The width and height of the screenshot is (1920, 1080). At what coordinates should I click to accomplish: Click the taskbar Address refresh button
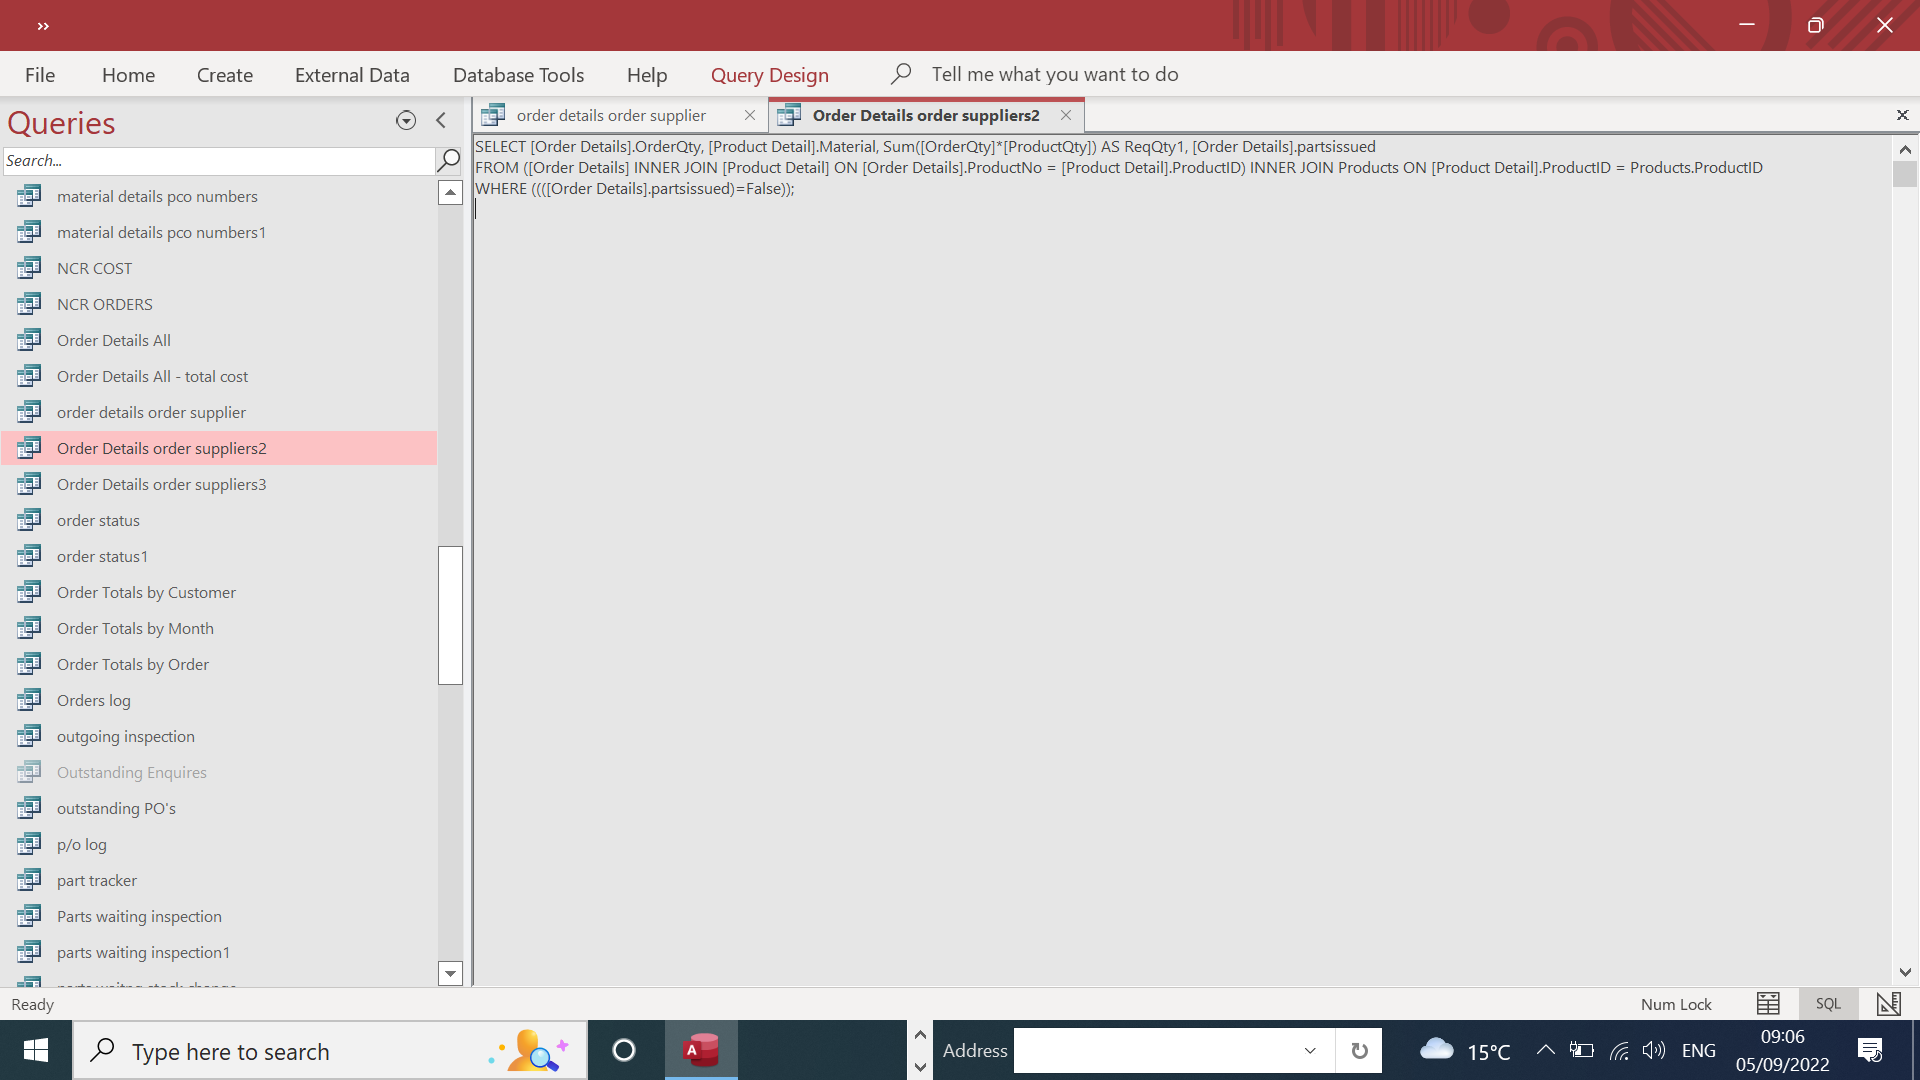[x=1359, y=1050]
